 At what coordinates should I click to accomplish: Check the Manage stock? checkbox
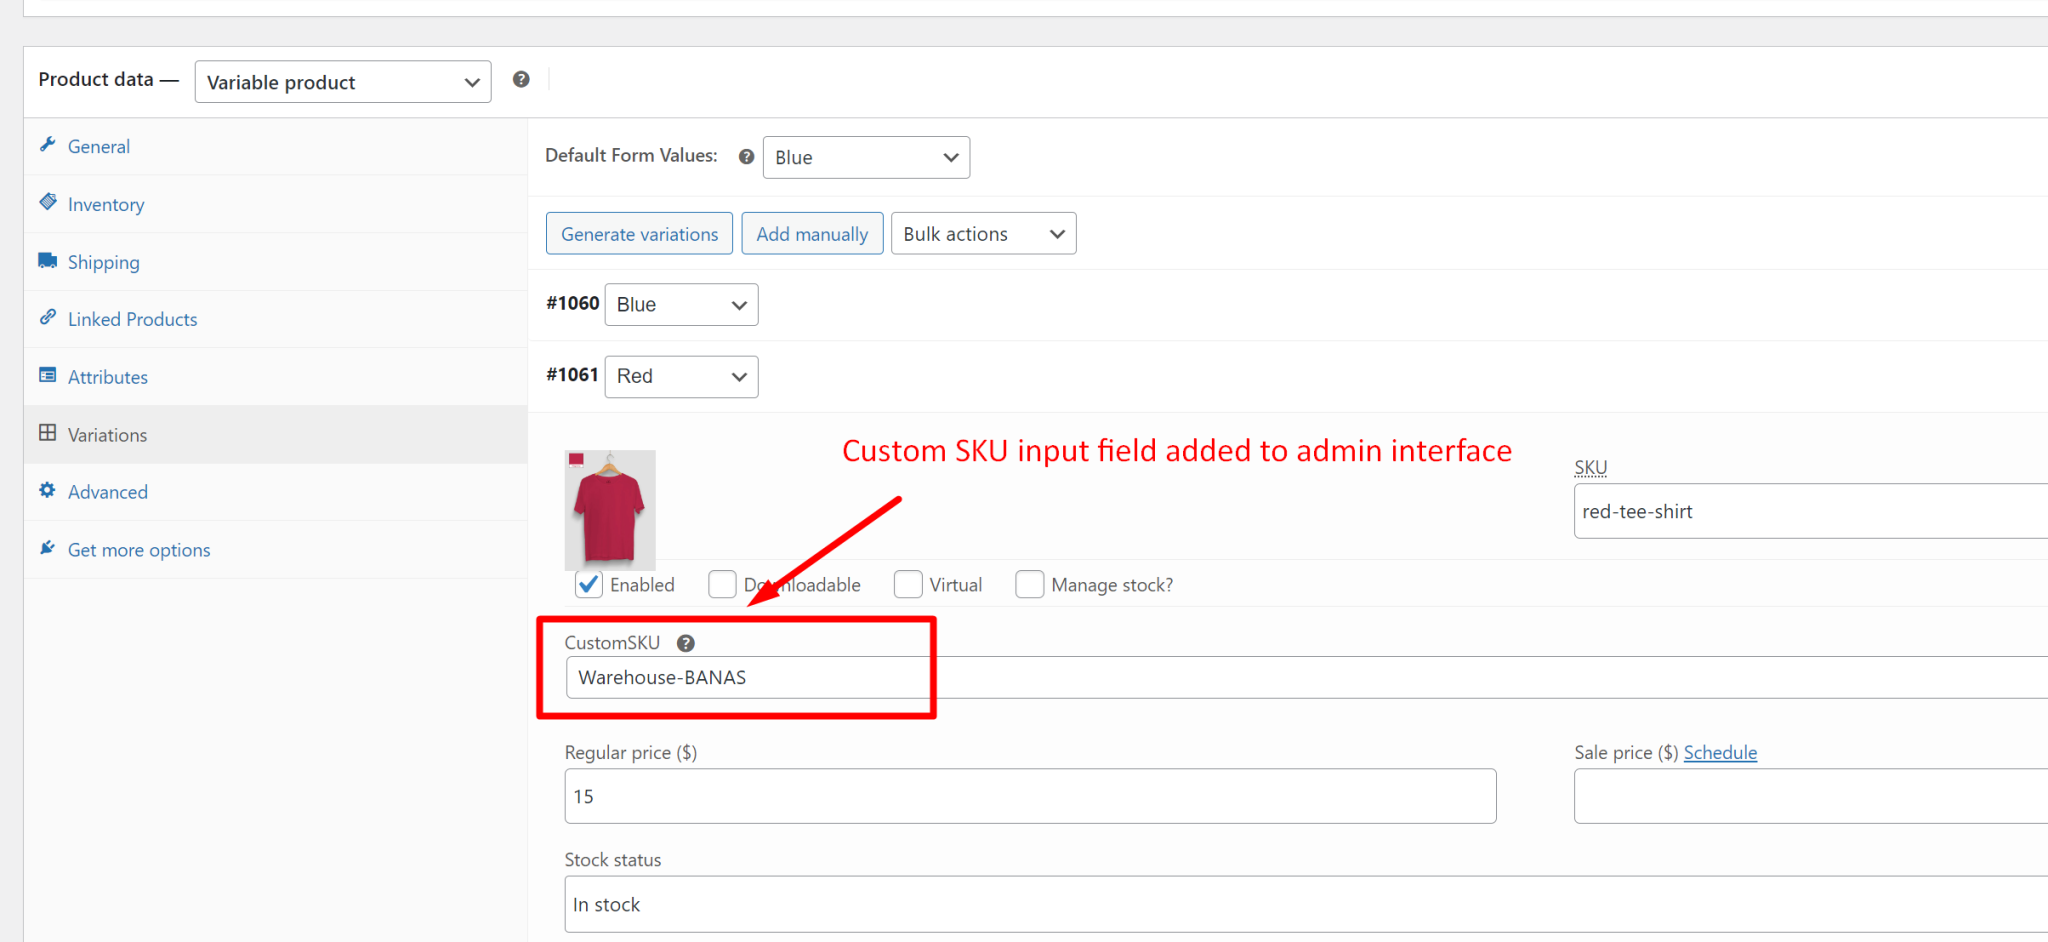coord(1029,584)
